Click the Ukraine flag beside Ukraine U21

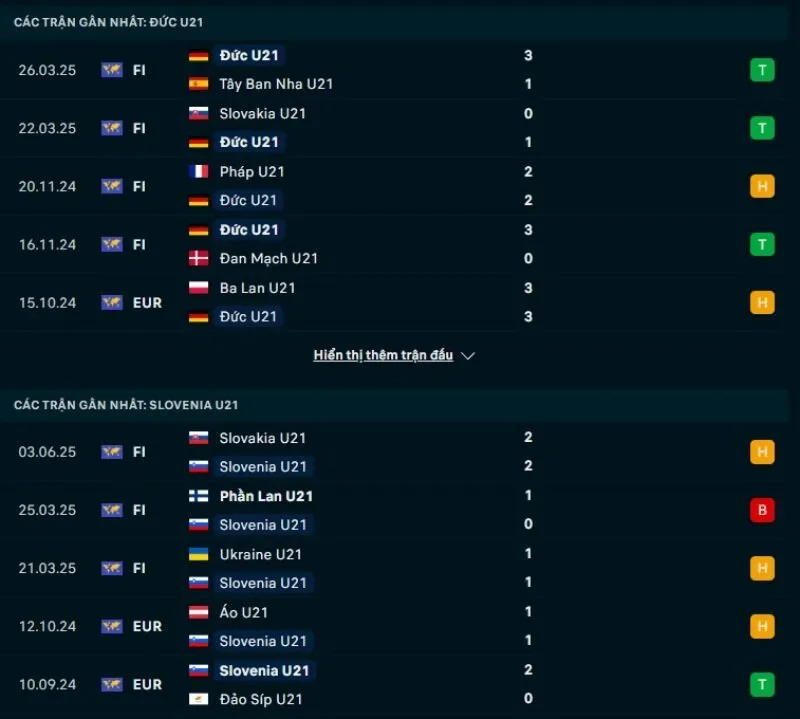(x=197, y=554)
